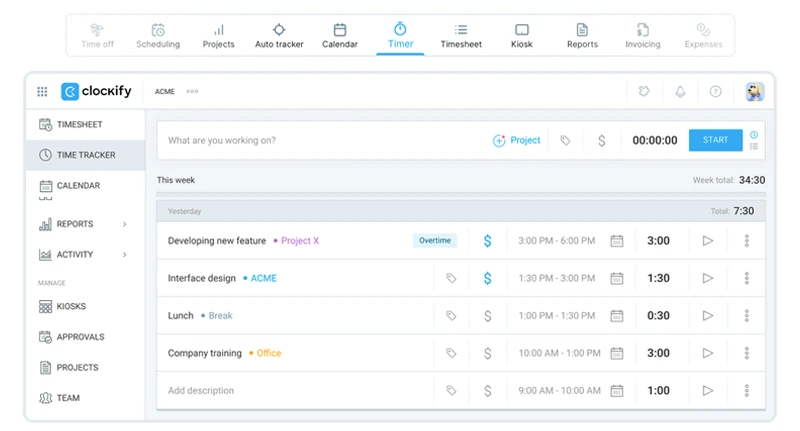Screen dimensions: 800x431
Task: Open more options for Developing new feature
Action: click(746, 241)
